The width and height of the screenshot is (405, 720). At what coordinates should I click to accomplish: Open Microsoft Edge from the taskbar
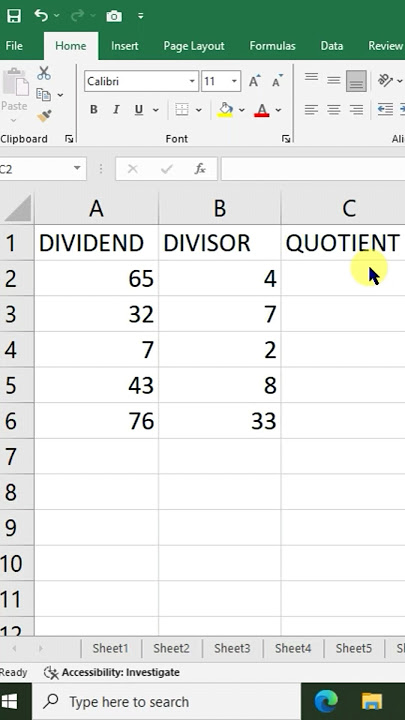(326, 701)
